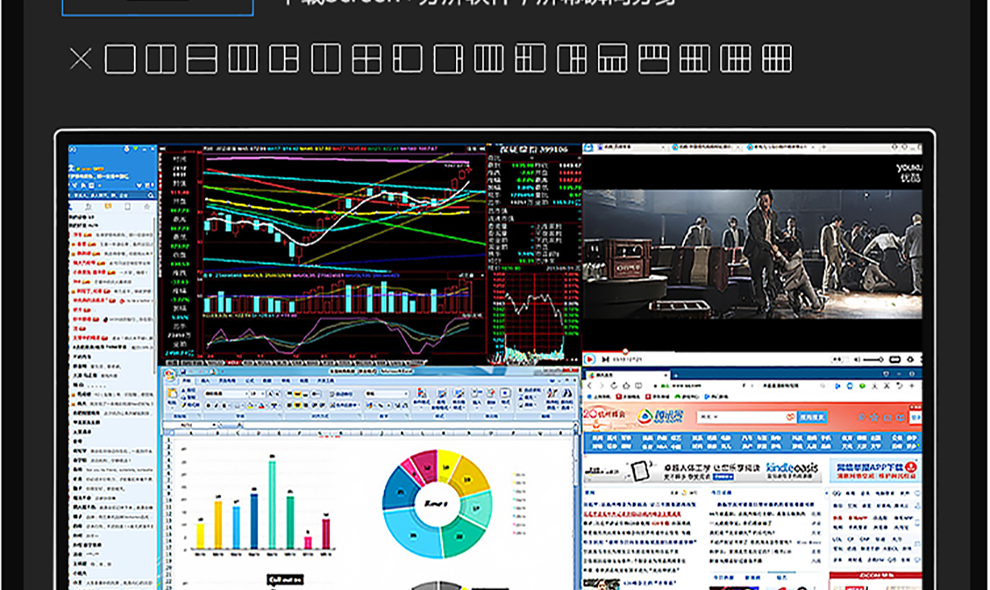Apply the 2x2 four-quadrant grid layout

(367, 59)
